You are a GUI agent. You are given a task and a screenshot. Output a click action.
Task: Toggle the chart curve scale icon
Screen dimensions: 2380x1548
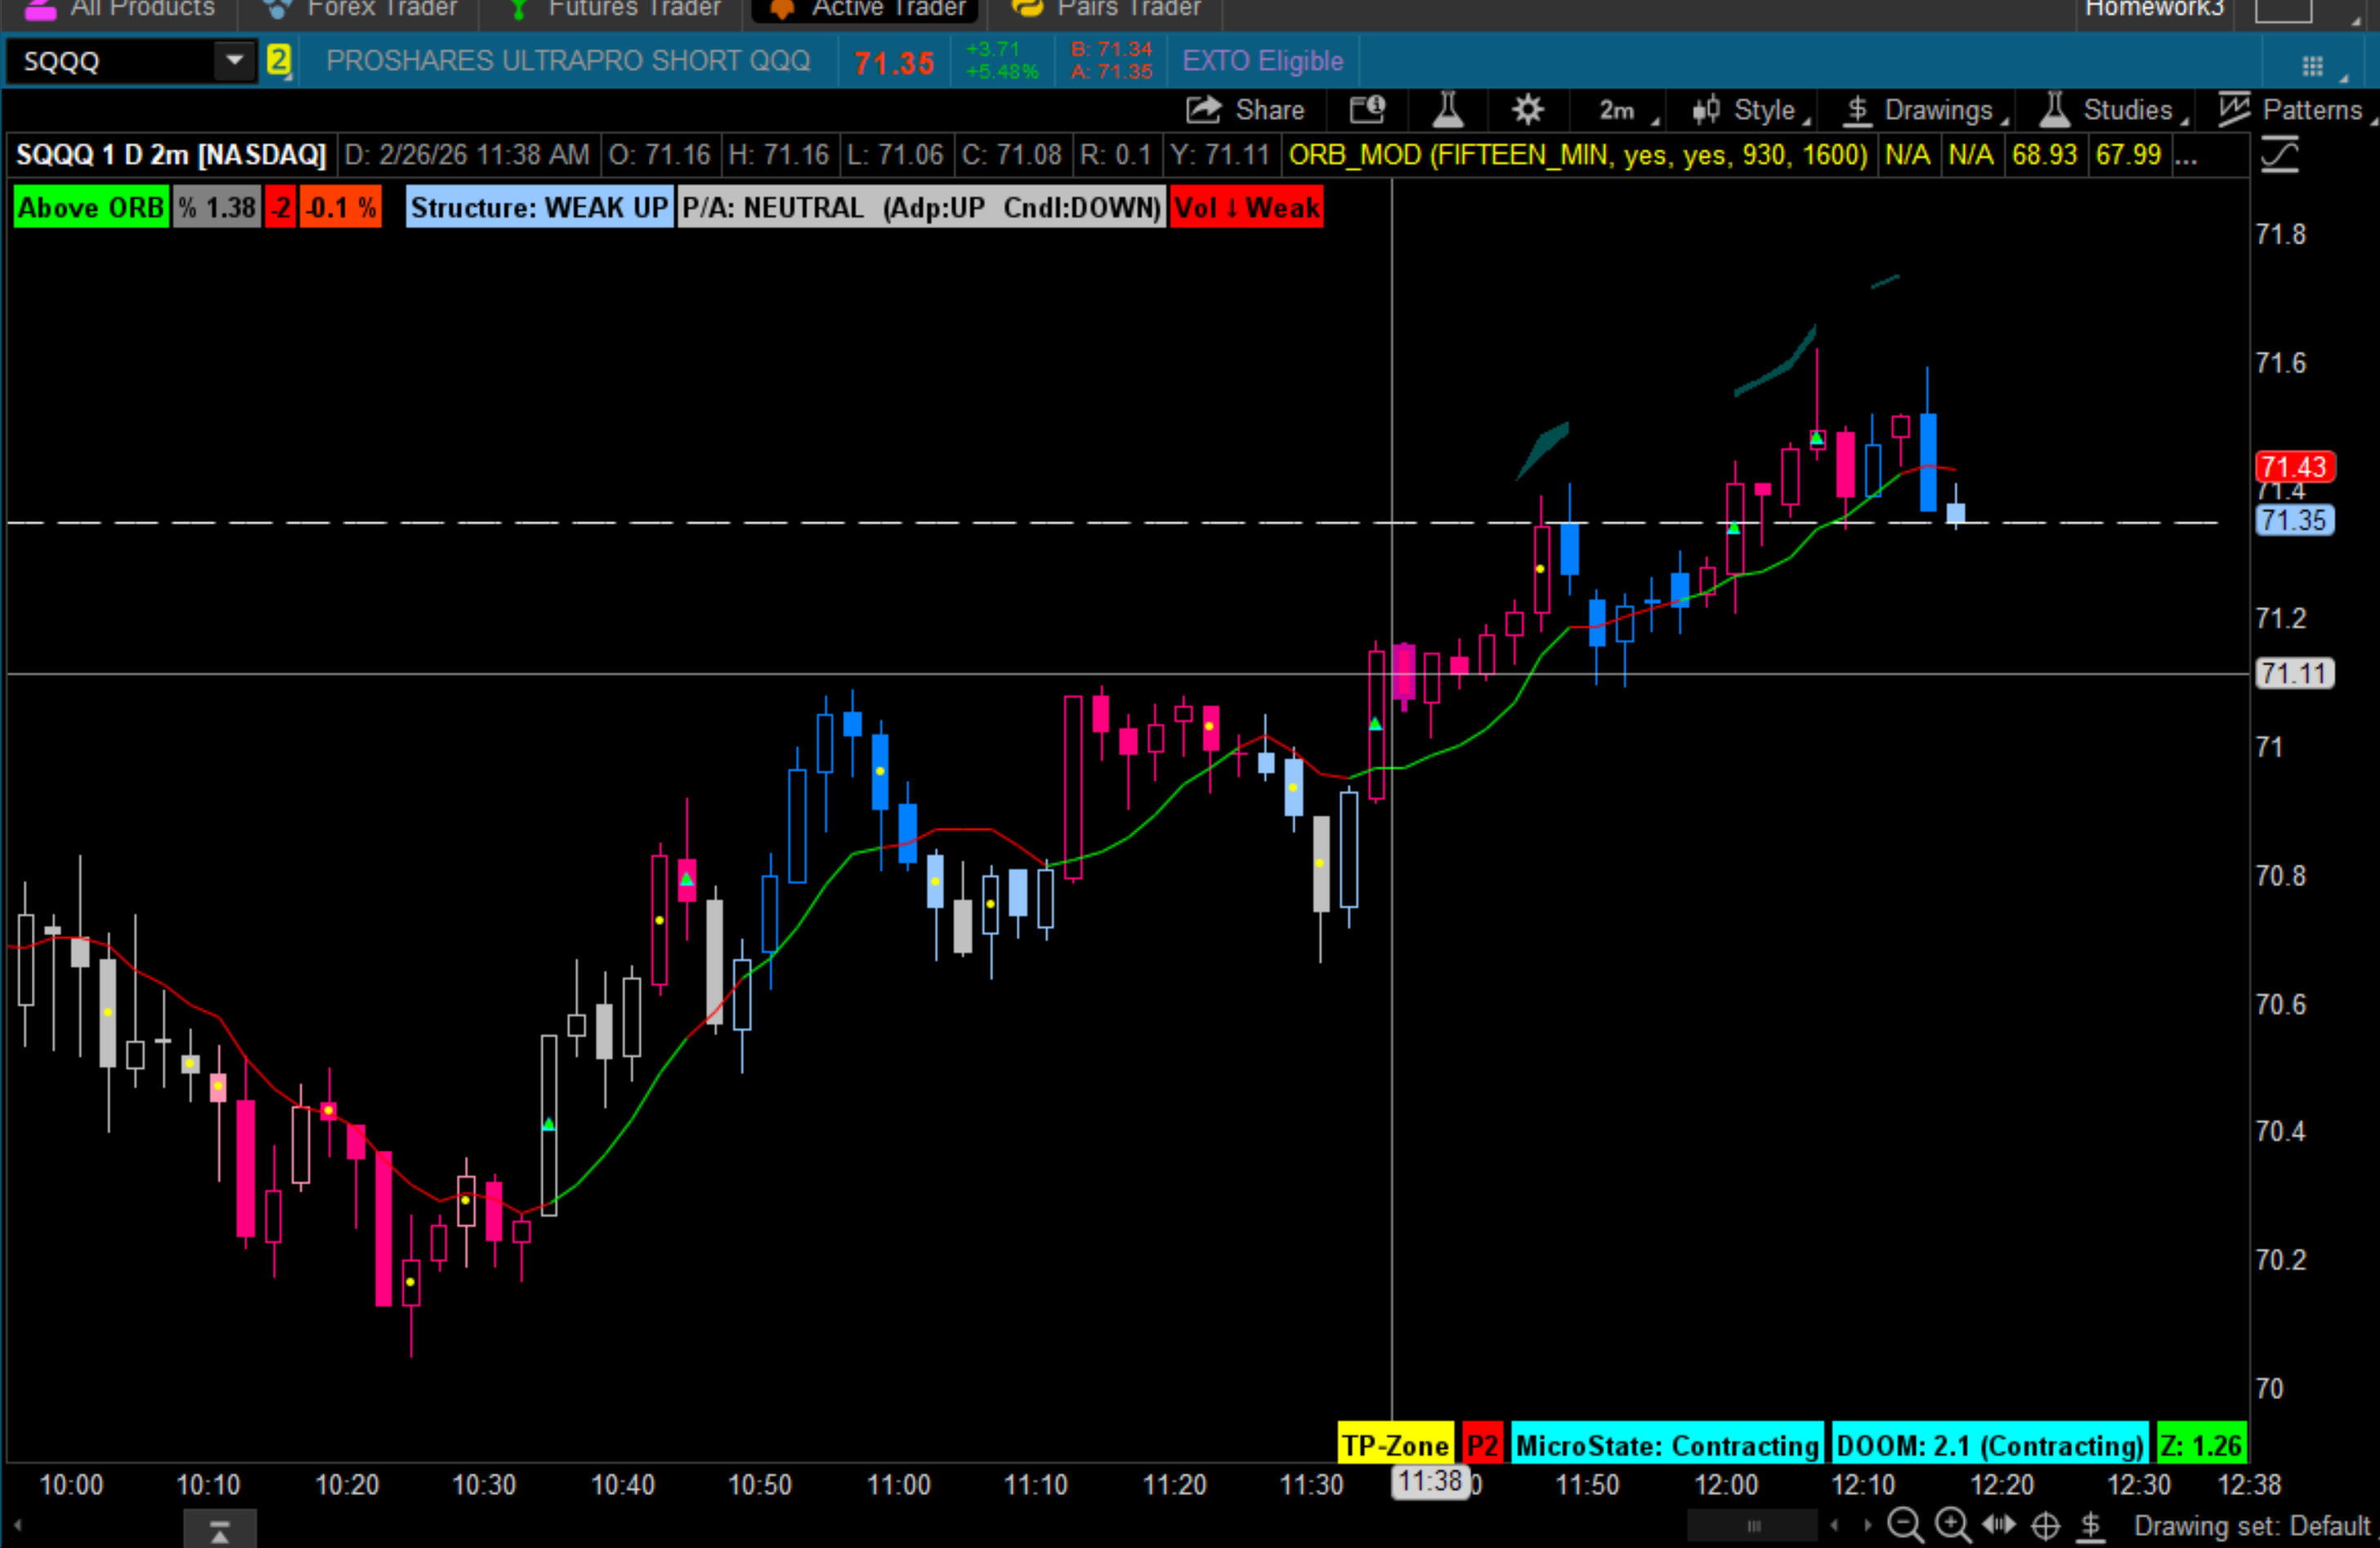coord(2280,156)
